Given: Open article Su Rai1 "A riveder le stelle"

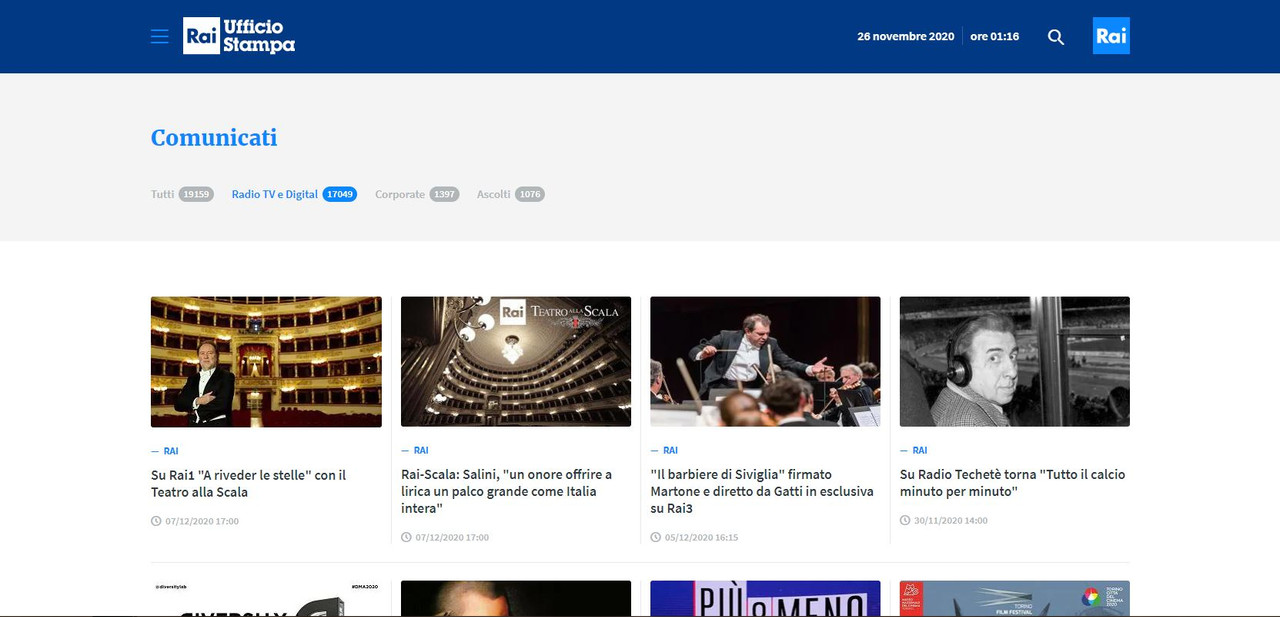Looking at the screenshot, I should coord(249,483).
